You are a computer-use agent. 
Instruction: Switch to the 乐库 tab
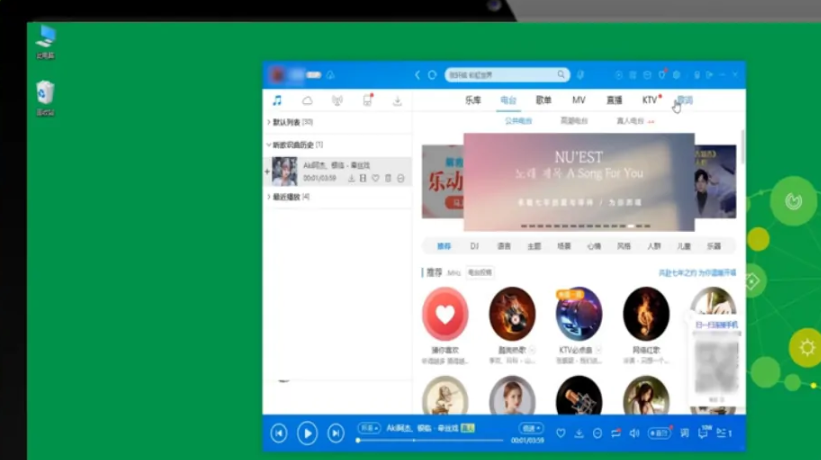coord(473,100)
